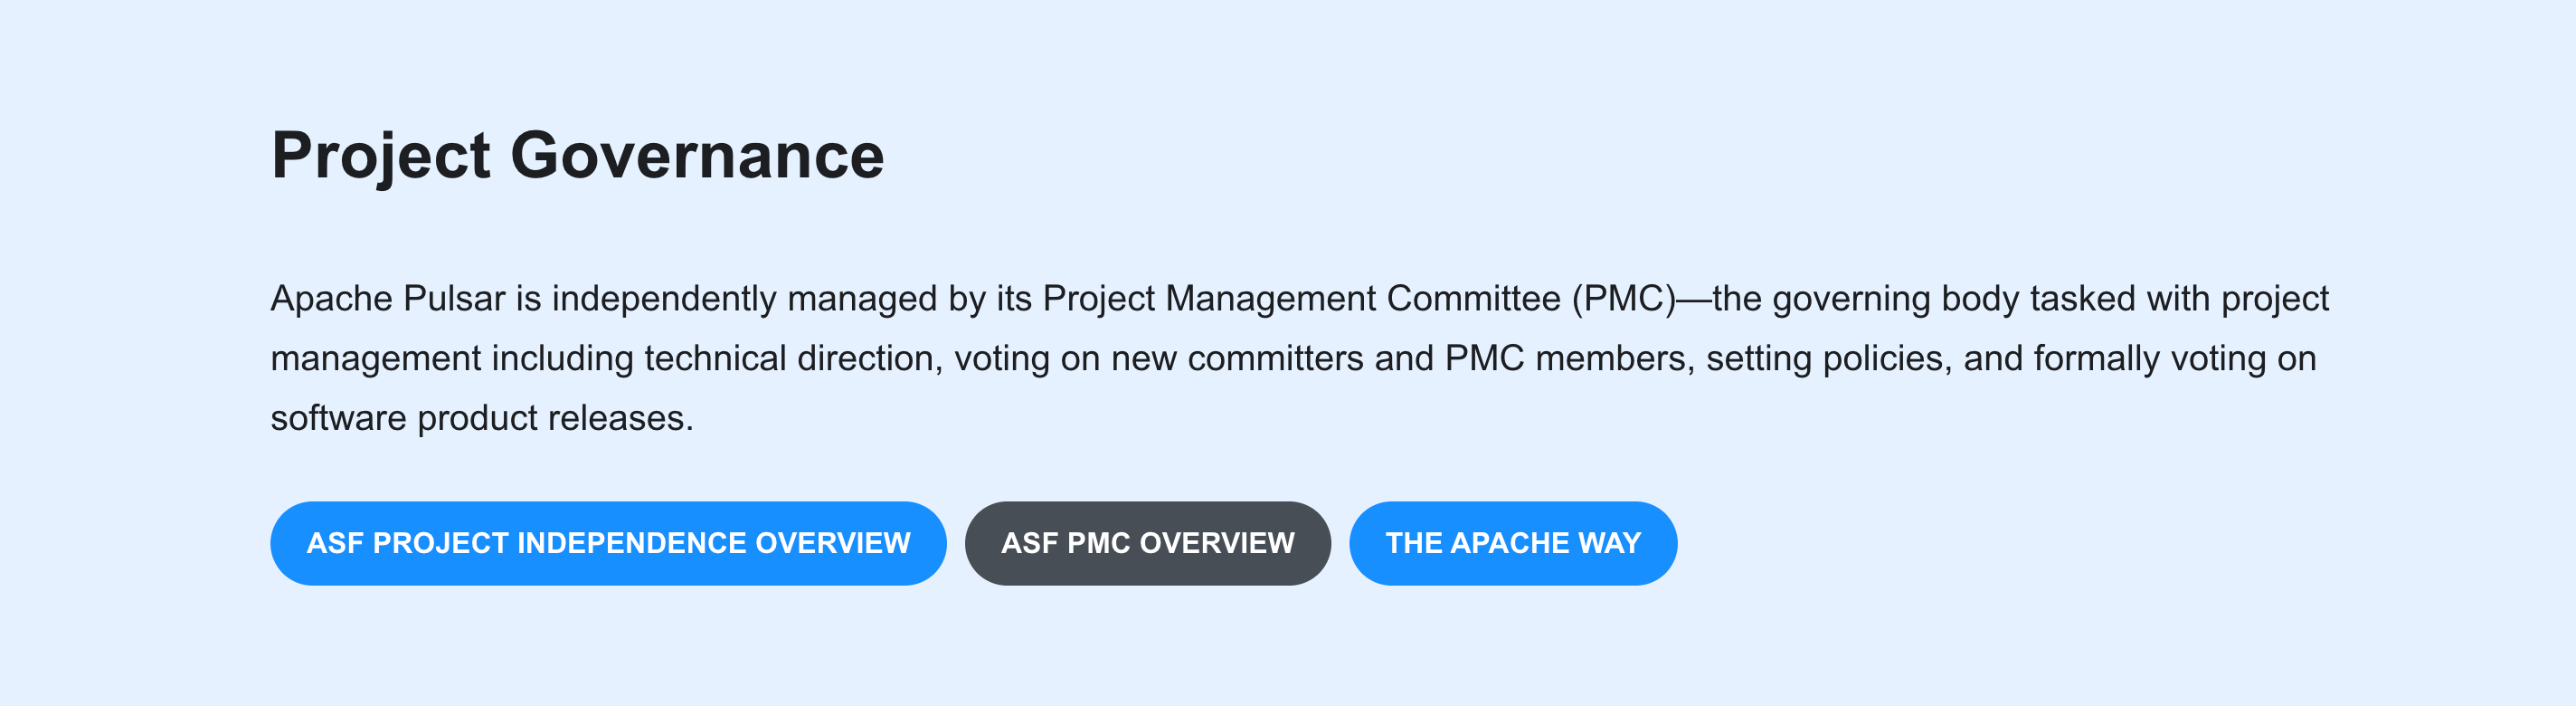The width and height of the screenshot is (2576, 706).
Task: Click the middle button between the blue ones
Action: [x=1146, y=543]
